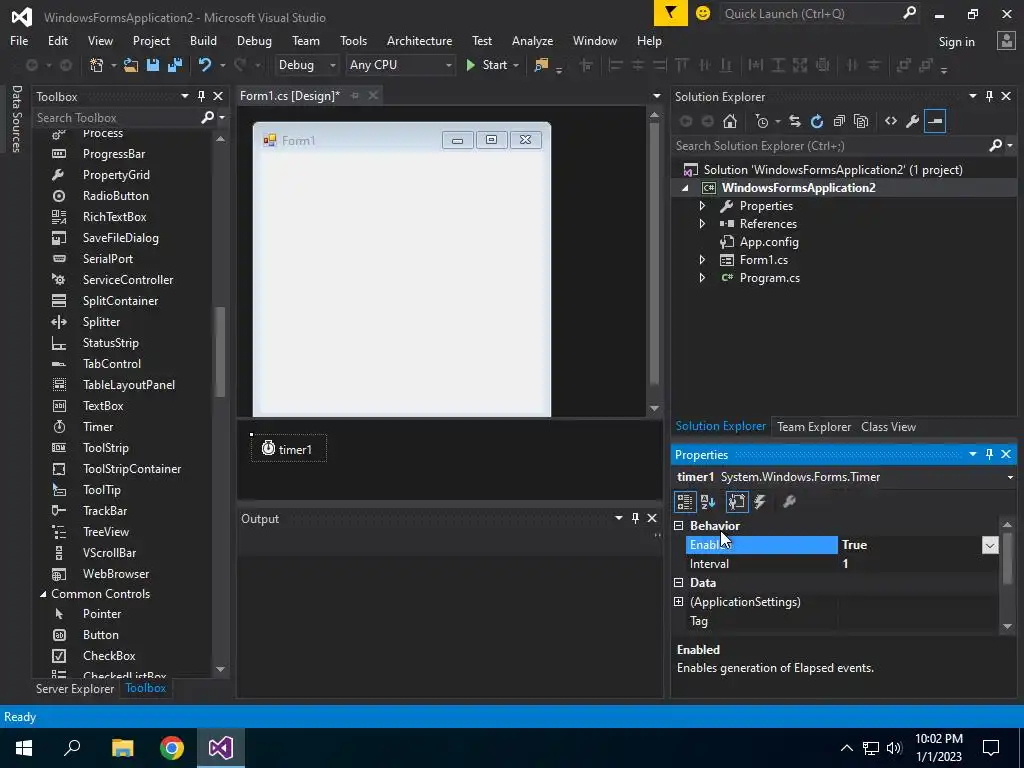Click the notifications flag icon

click(x=671, y=13)
